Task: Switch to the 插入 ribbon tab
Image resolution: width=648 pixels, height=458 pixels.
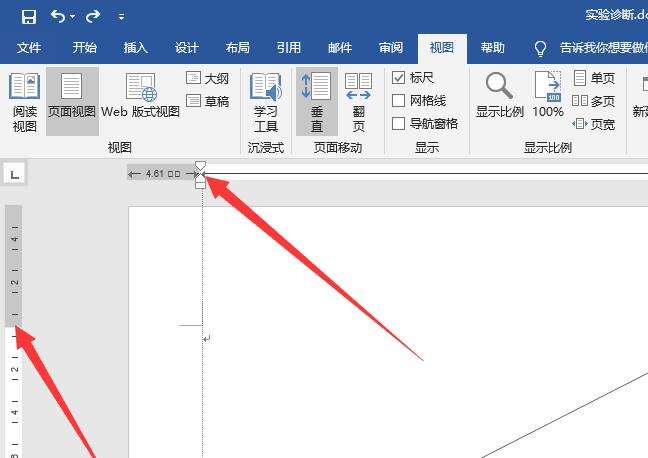Action: [x=136, y=48]
